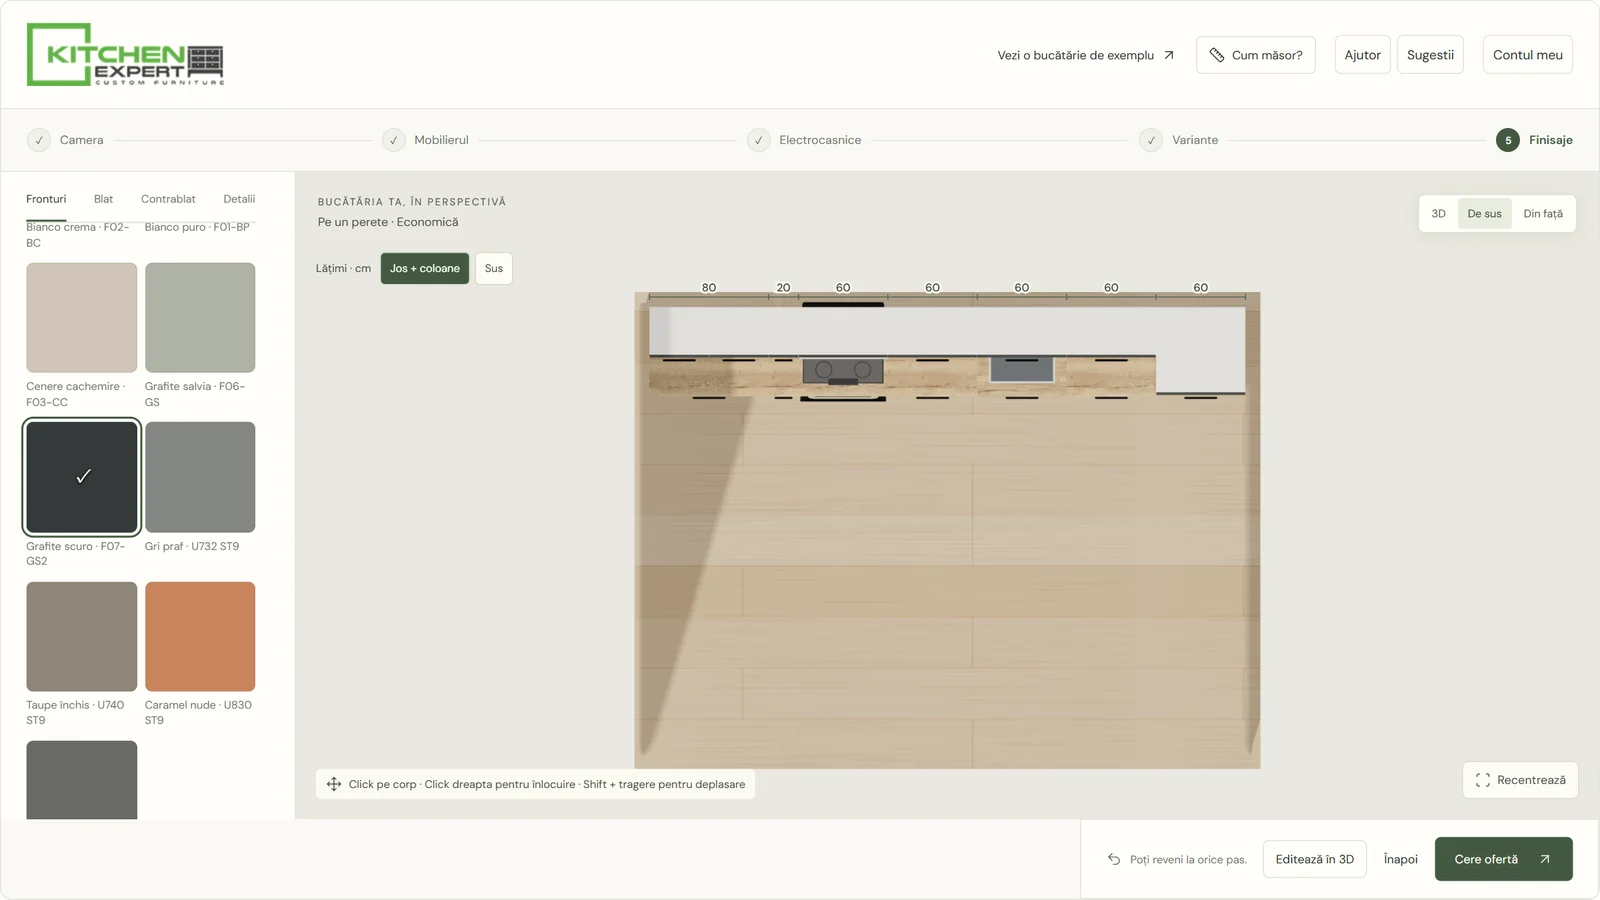Select the sink unit in the top view

[1022, 369]
